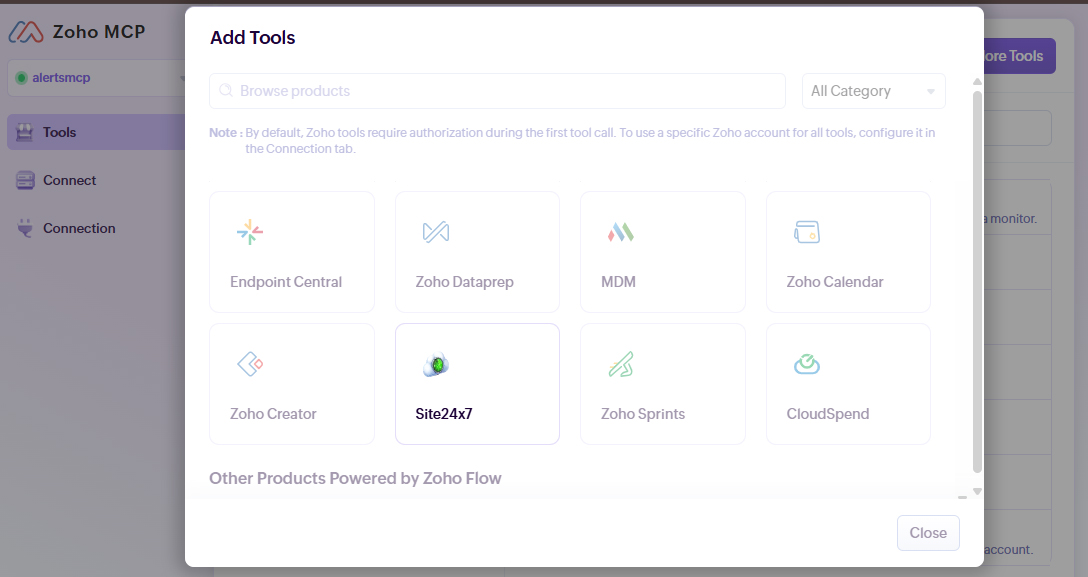Screen dimensions: 1088x577
Task: Click the scrollbar down arrow
Action: [977, 491]
